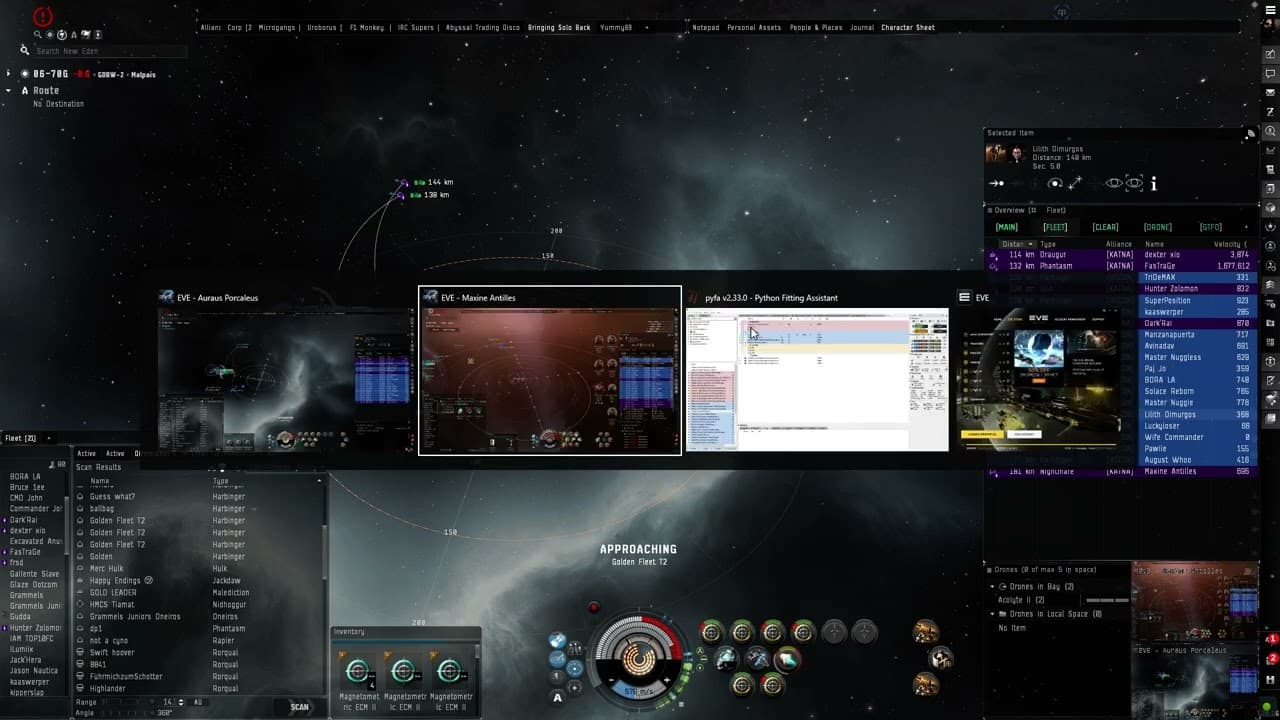Viewport: 1280px width, 720px height.
Task: Click the red stop ship indicator
Action: (x=594, y=607)
